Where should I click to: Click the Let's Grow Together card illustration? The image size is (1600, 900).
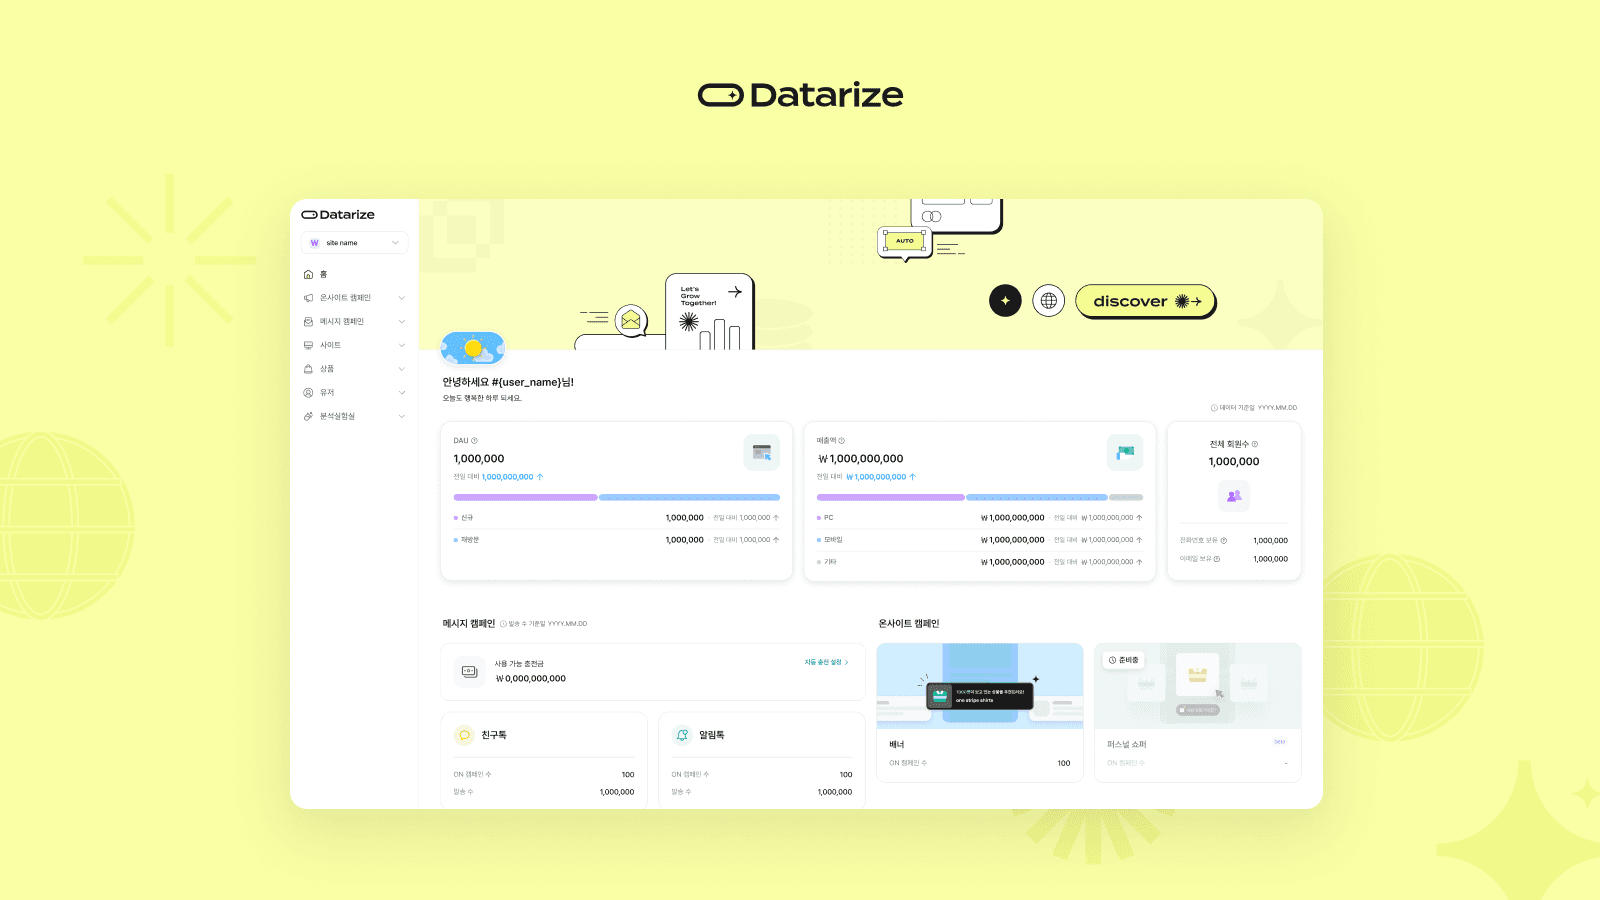[x=710, y=312]
